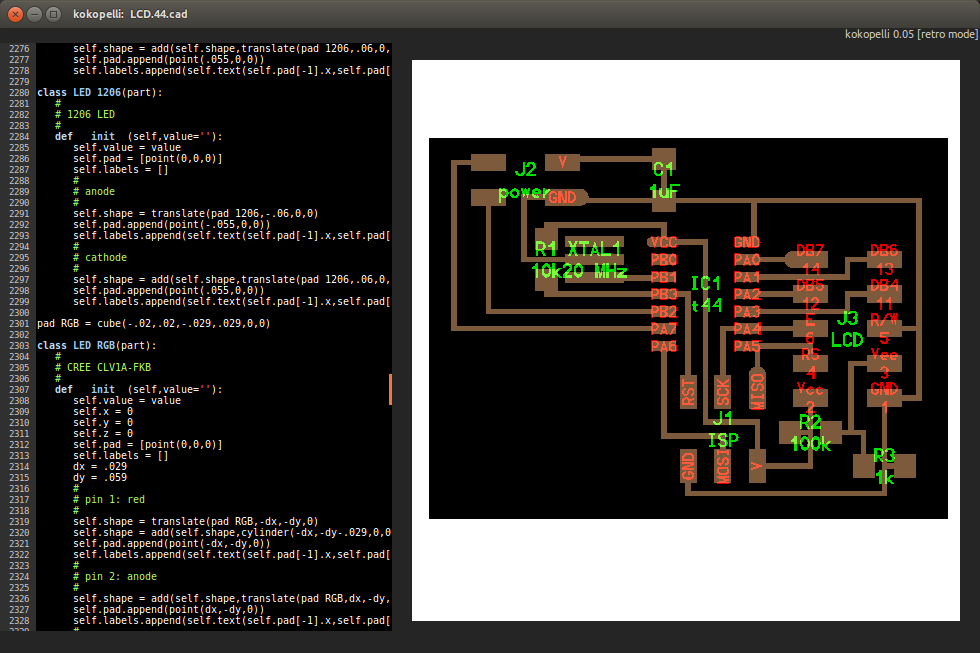Click the '100k' resistor value label
Screen dimensions: 980x653
tap(811, 444)
